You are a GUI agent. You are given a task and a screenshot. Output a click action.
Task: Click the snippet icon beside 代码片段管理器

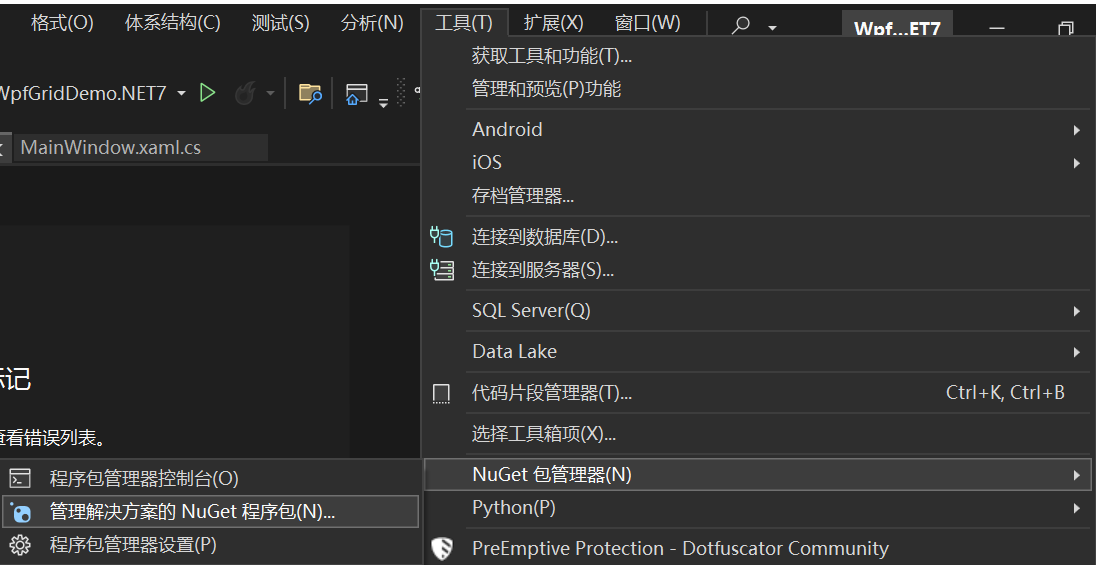click(441, 394)
